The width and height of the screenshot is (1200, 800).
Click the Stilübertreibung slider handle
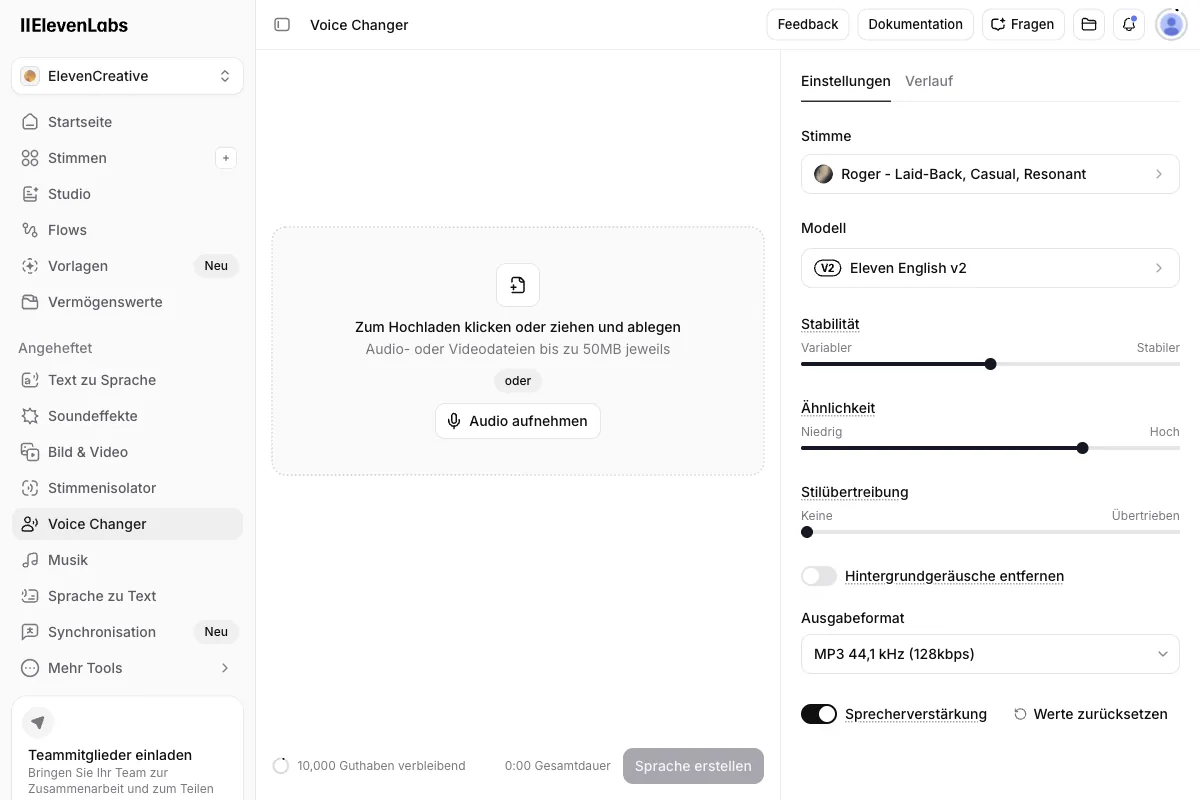[x=807, y=532]
